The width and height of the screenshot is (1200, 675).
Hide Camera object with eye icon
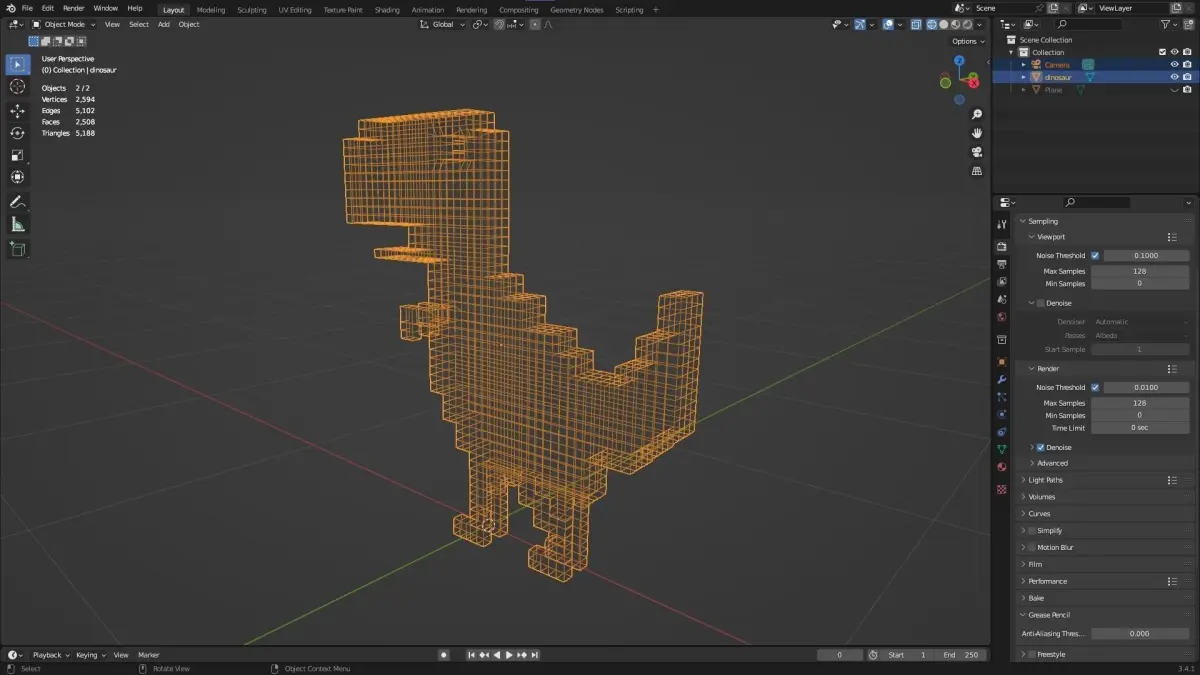point(1175,64)
